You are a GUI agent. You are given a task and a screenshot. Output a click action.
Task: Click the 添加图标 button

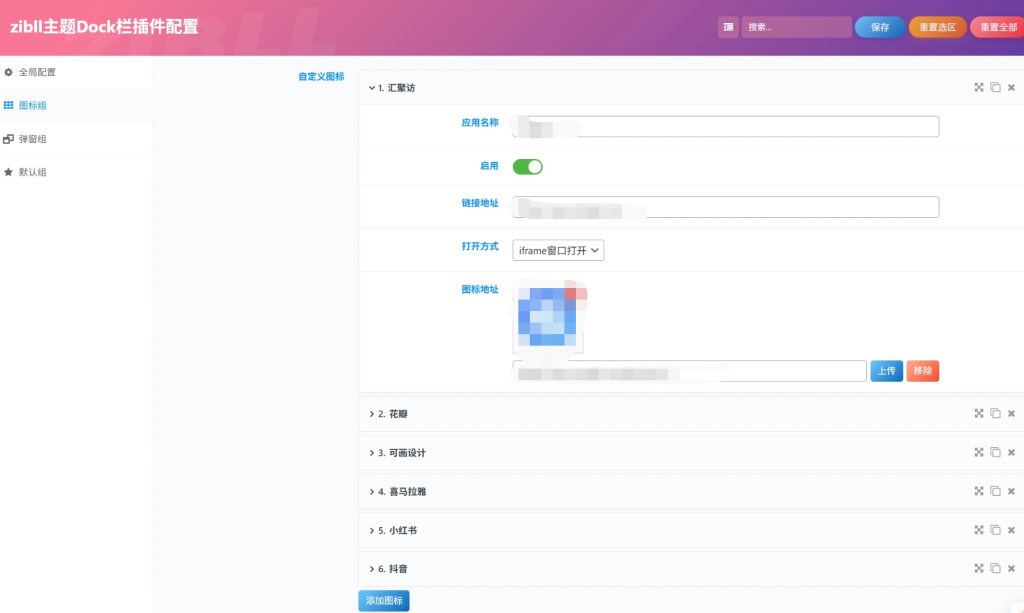pyautogui.click(x=384, y=601)
